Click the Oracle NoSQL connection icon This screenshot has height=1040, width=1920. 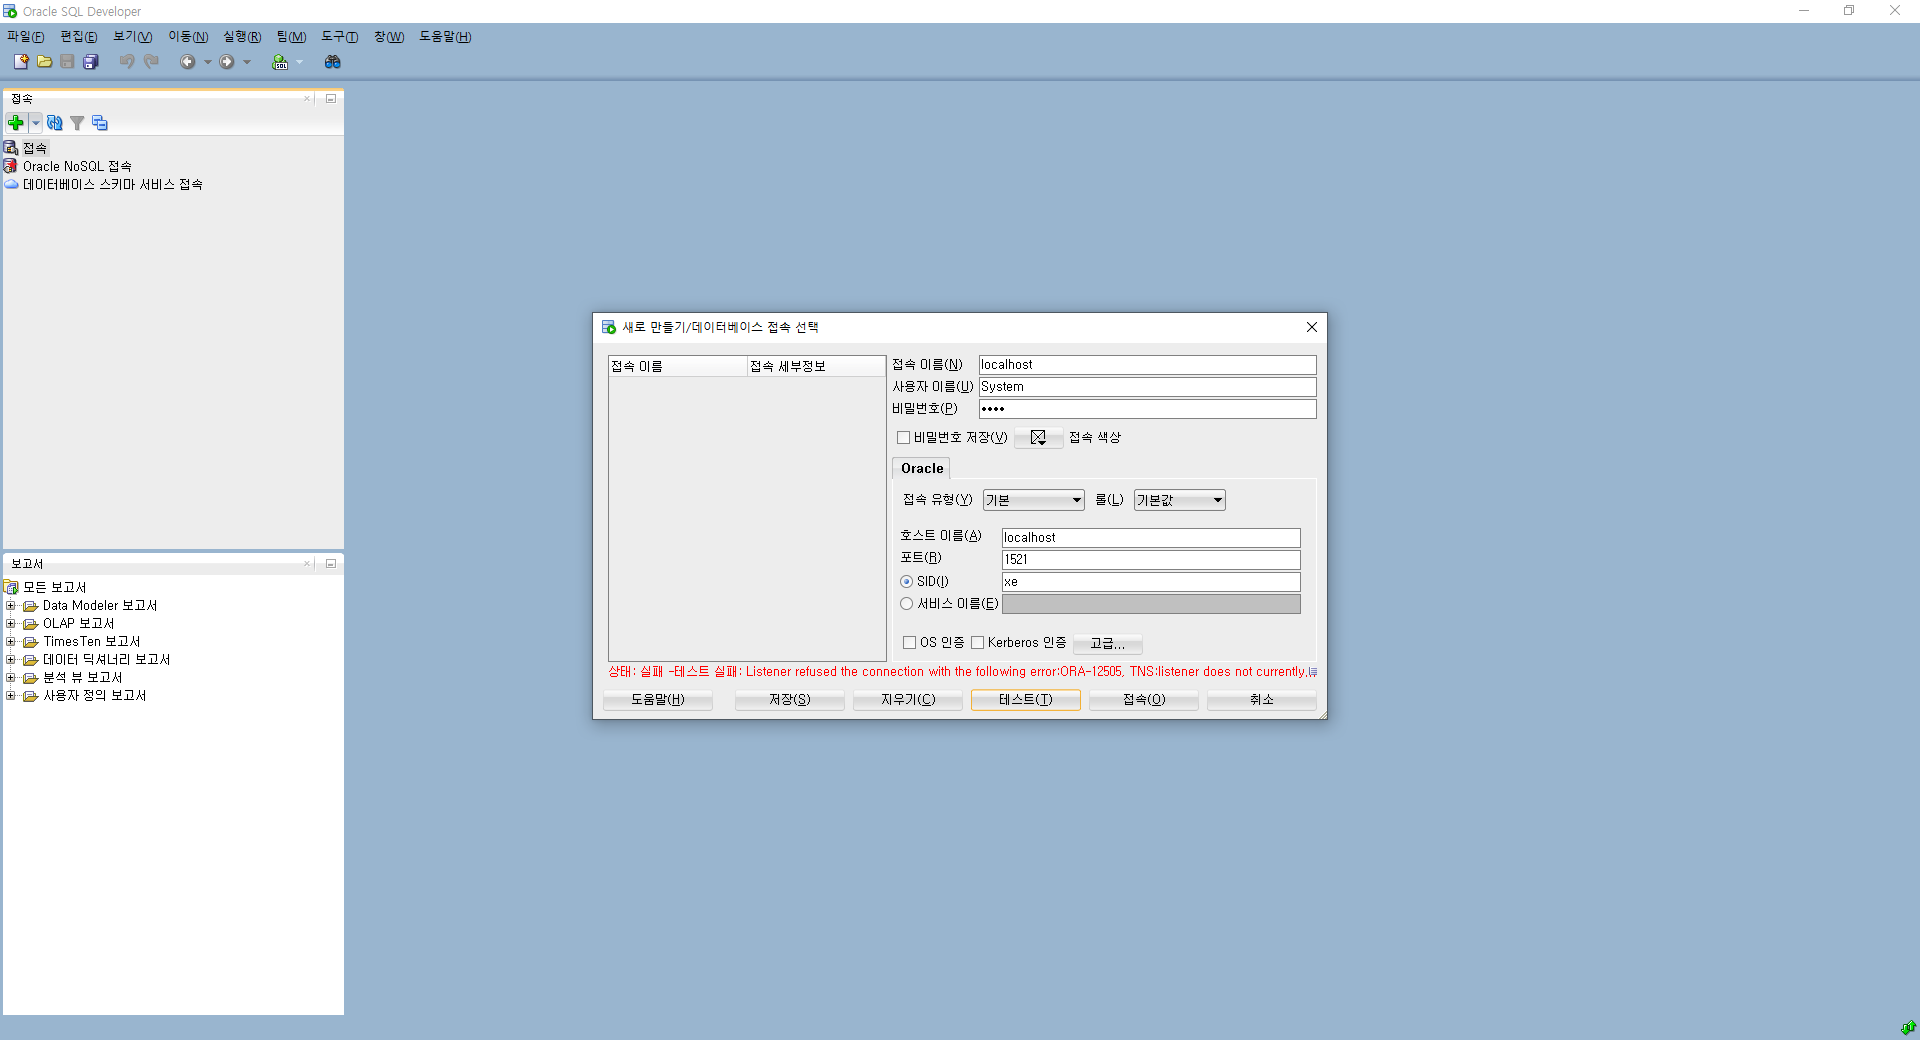(x=11, y=166)
